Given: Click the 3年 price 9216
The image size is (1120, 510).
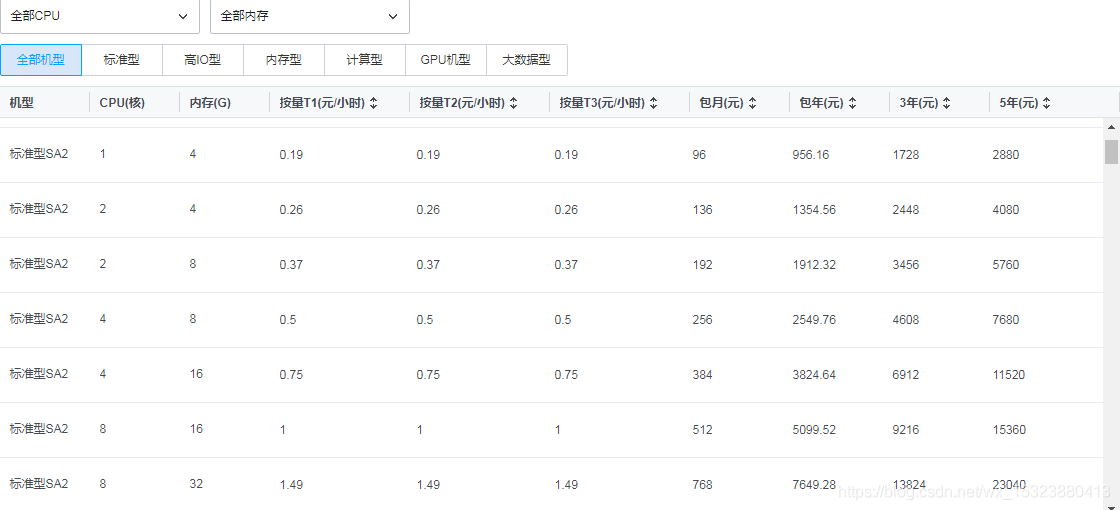Looking at the screenshot, I should pos(906,429).
